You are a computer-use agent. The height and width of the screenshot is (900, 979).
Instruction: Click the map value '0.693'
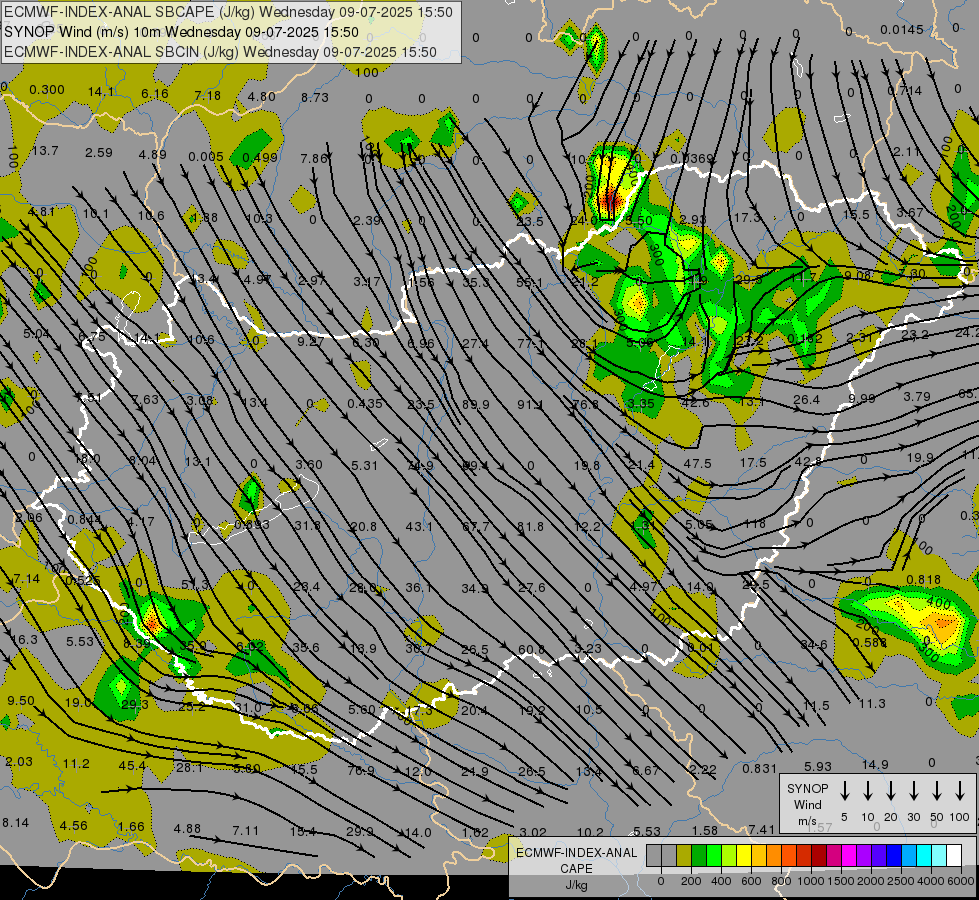coord(252,525)
